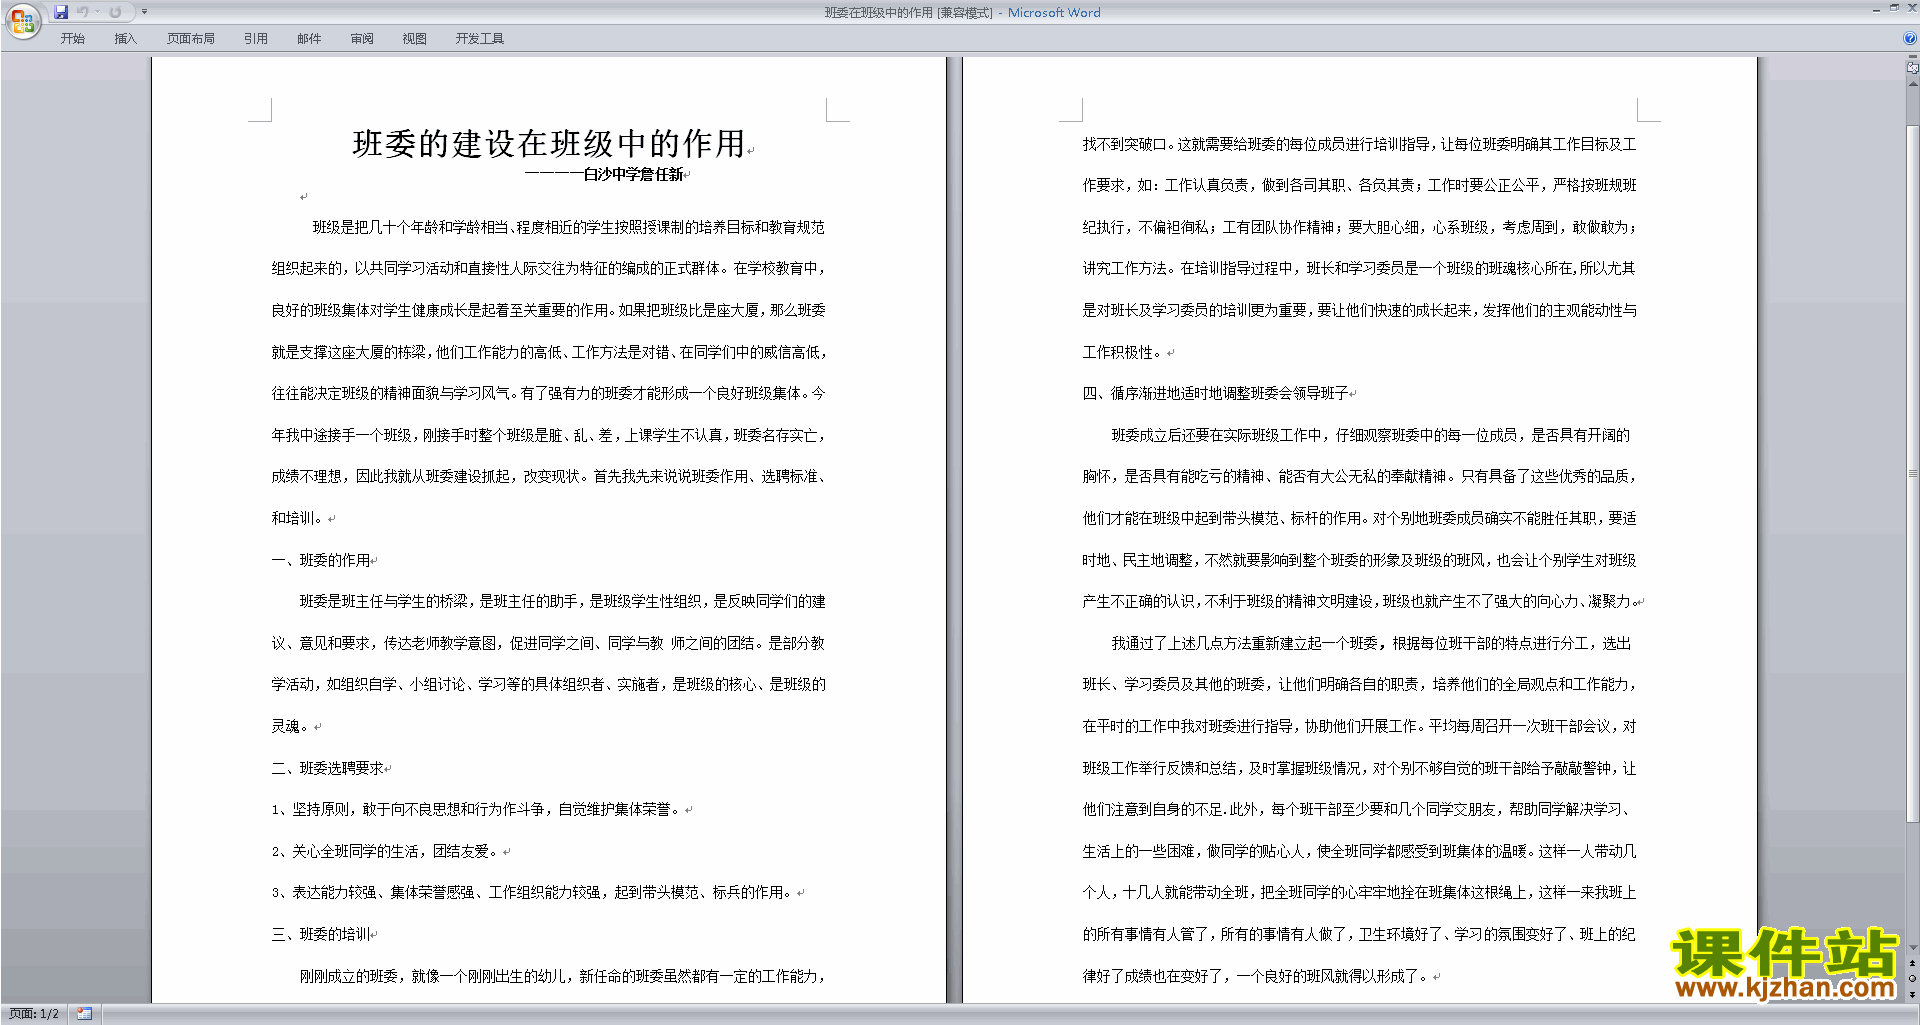Switch to the 引用 tab
The height and width of the screenshot is (1025, 1920).
click(255, 39)
